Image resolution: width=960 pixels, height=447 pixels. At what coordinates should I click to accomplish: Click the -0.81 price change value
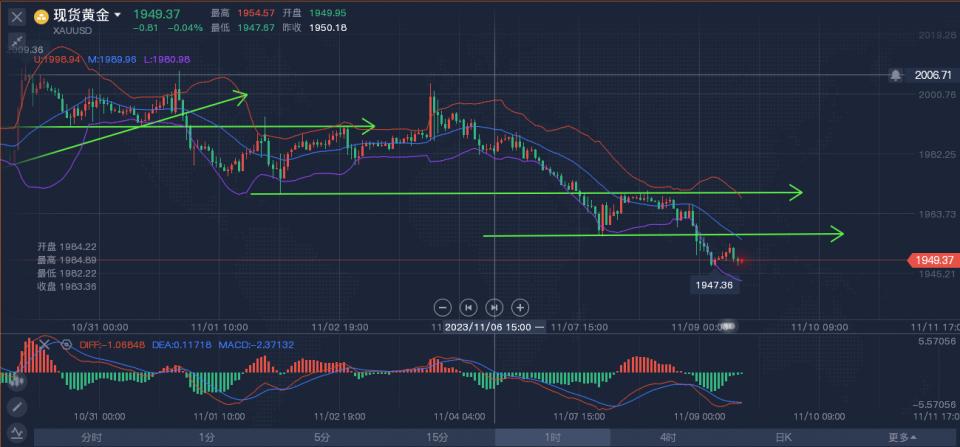coord(147,28)
